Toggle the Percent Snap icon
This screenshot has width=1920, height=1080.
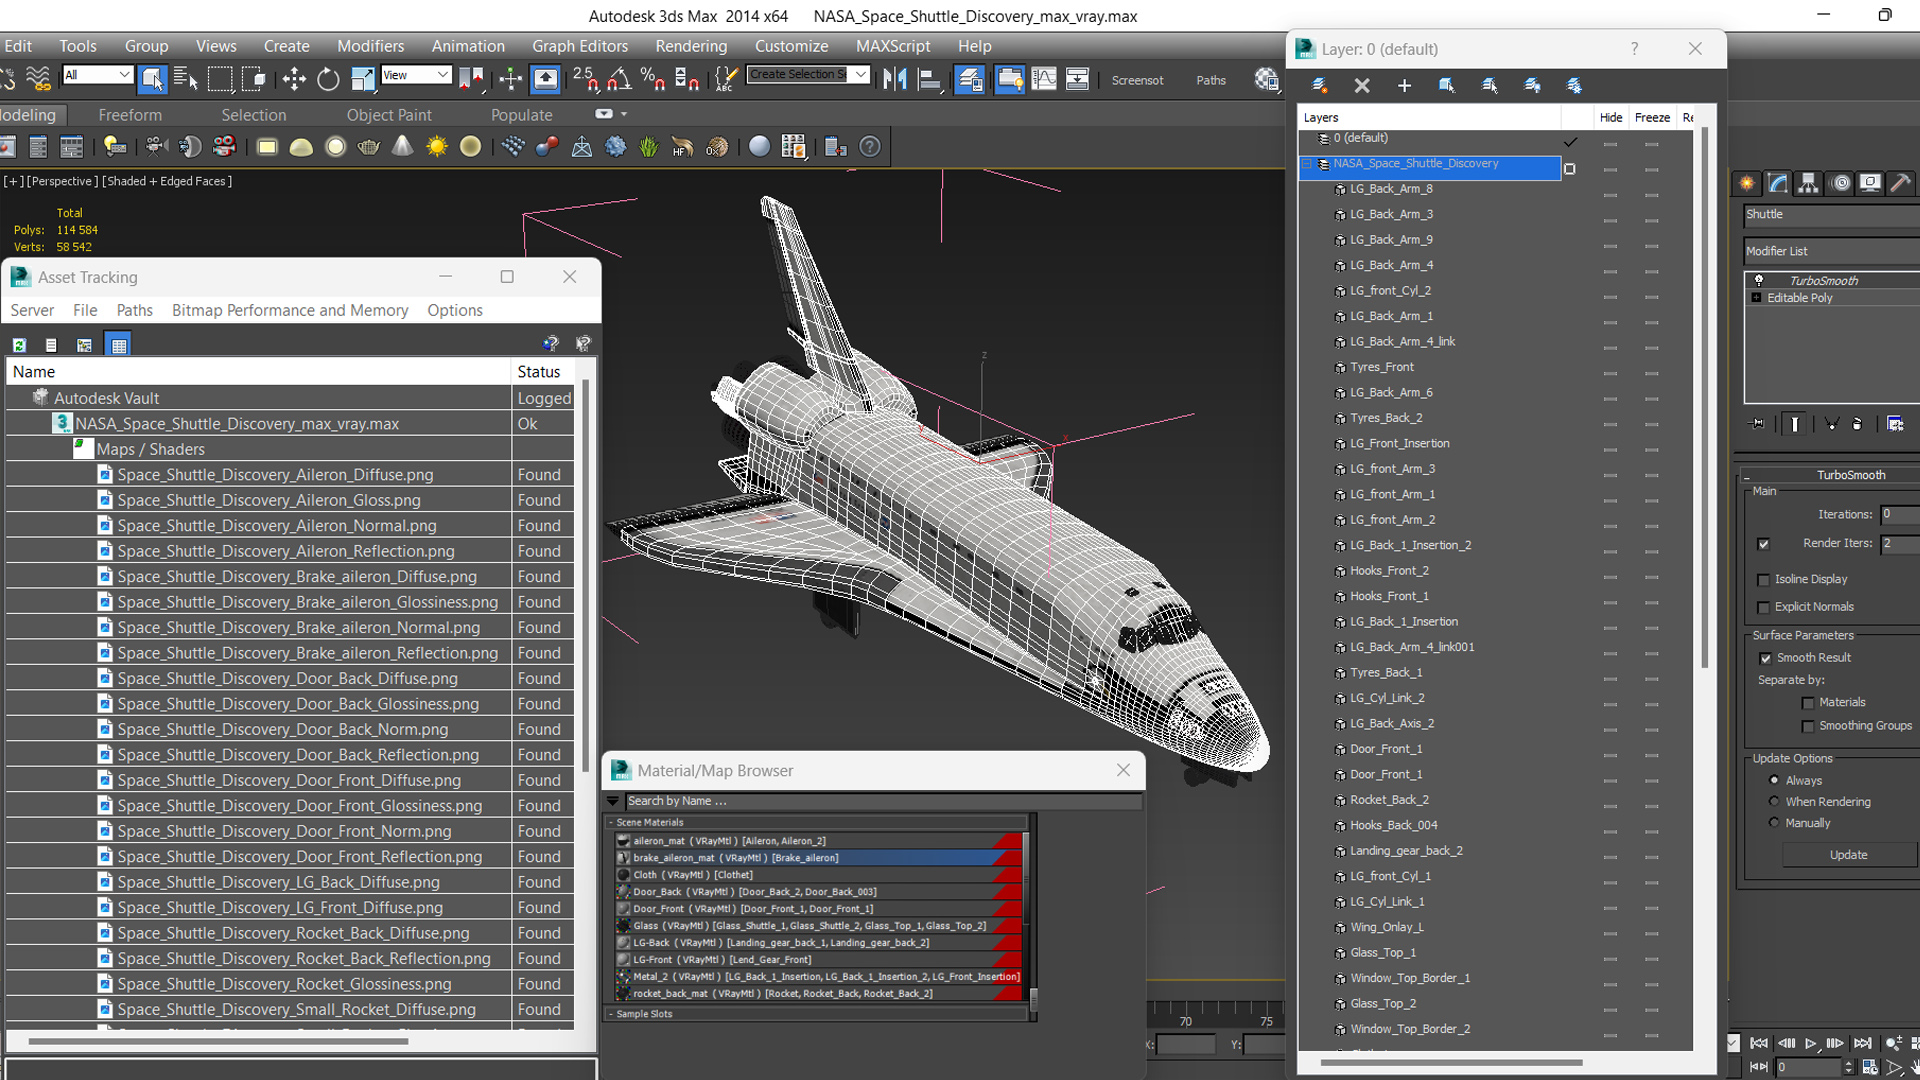652,79
